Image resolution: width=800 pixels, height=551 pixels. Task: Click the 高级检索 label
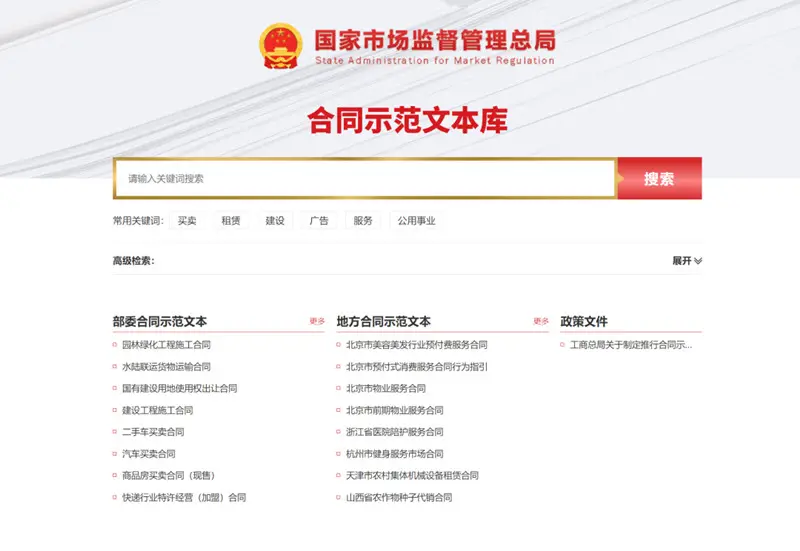134,261
